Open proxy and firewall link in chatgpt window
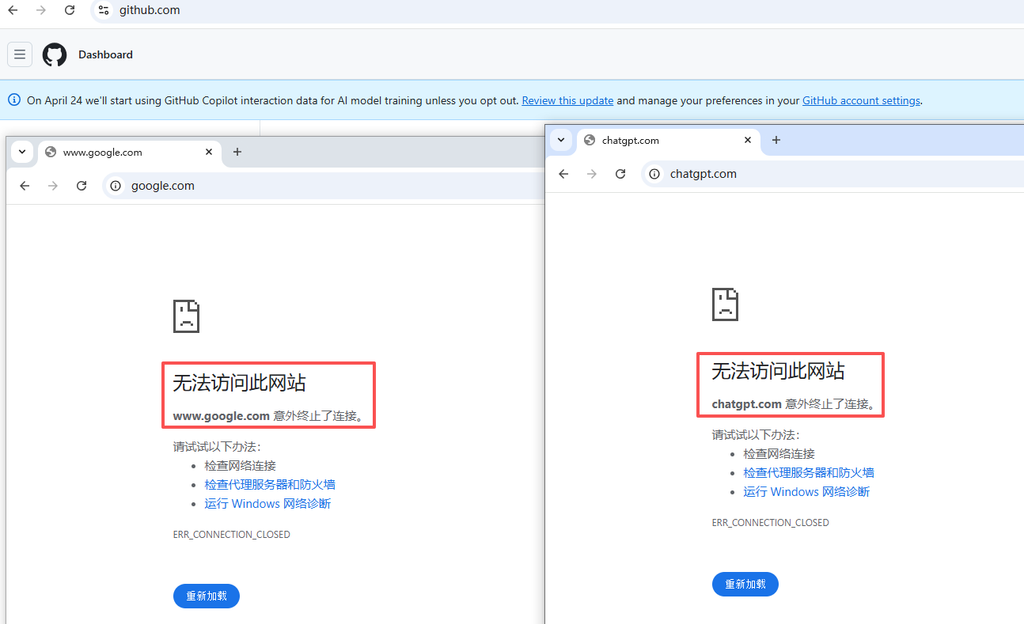The height and width of the screenshot is (624, 1024). 808,473
